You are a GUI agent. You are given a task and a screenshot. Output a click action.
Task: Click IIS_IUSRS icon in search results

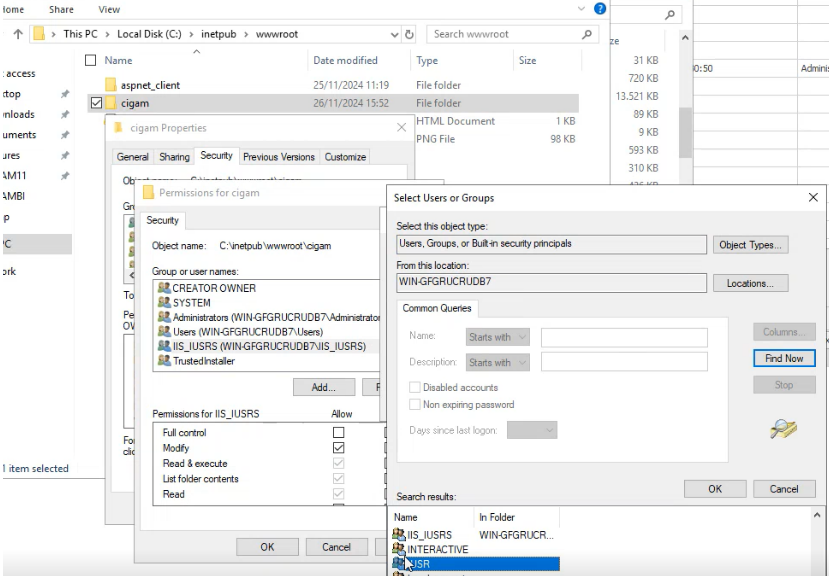[x=399, y=534]
